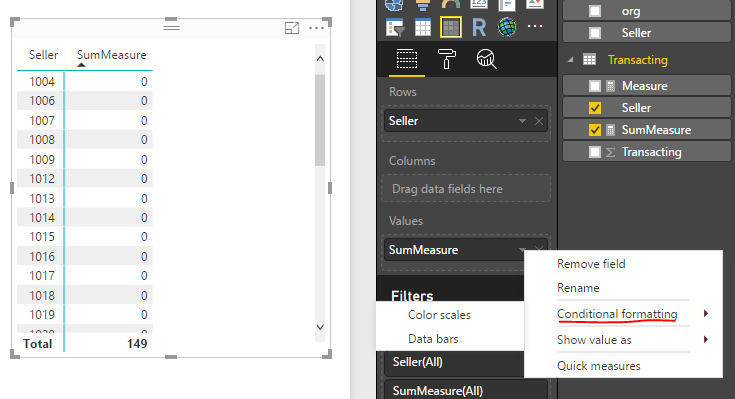The width and height of the screenshot is (735, 399).
Task: Check the org field checkbox
Action: click(595, 11)
